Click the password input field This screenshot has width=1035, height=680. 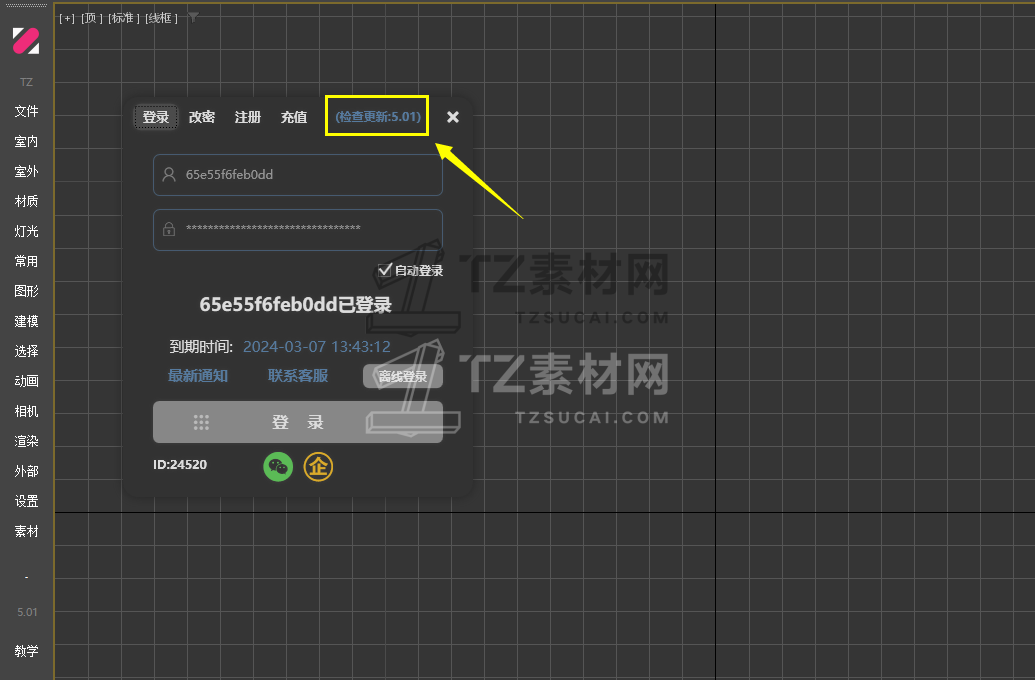click(298, 230)
